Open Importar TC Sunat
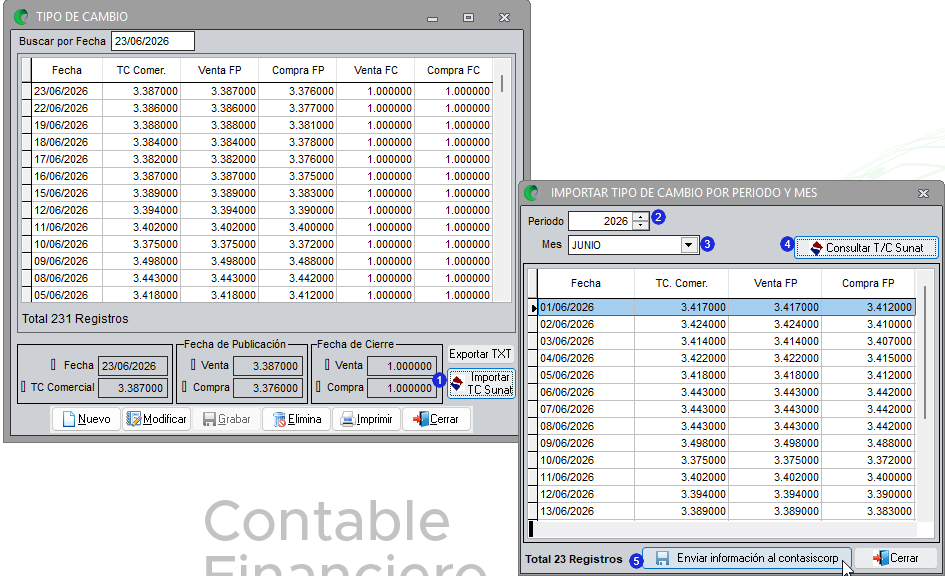Viewport: 945px width, 576px height. [x=481, y=383]
